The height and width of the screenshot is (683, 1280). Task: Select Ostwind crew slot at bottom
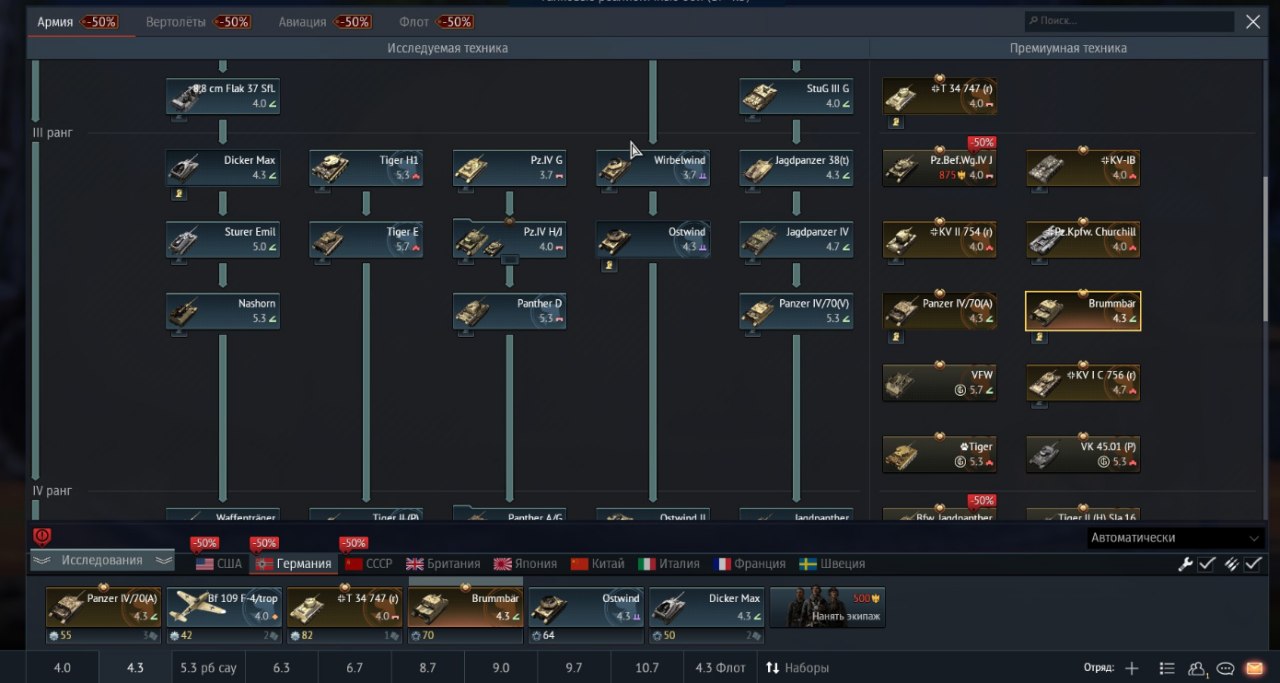click(x=586, y=608)
